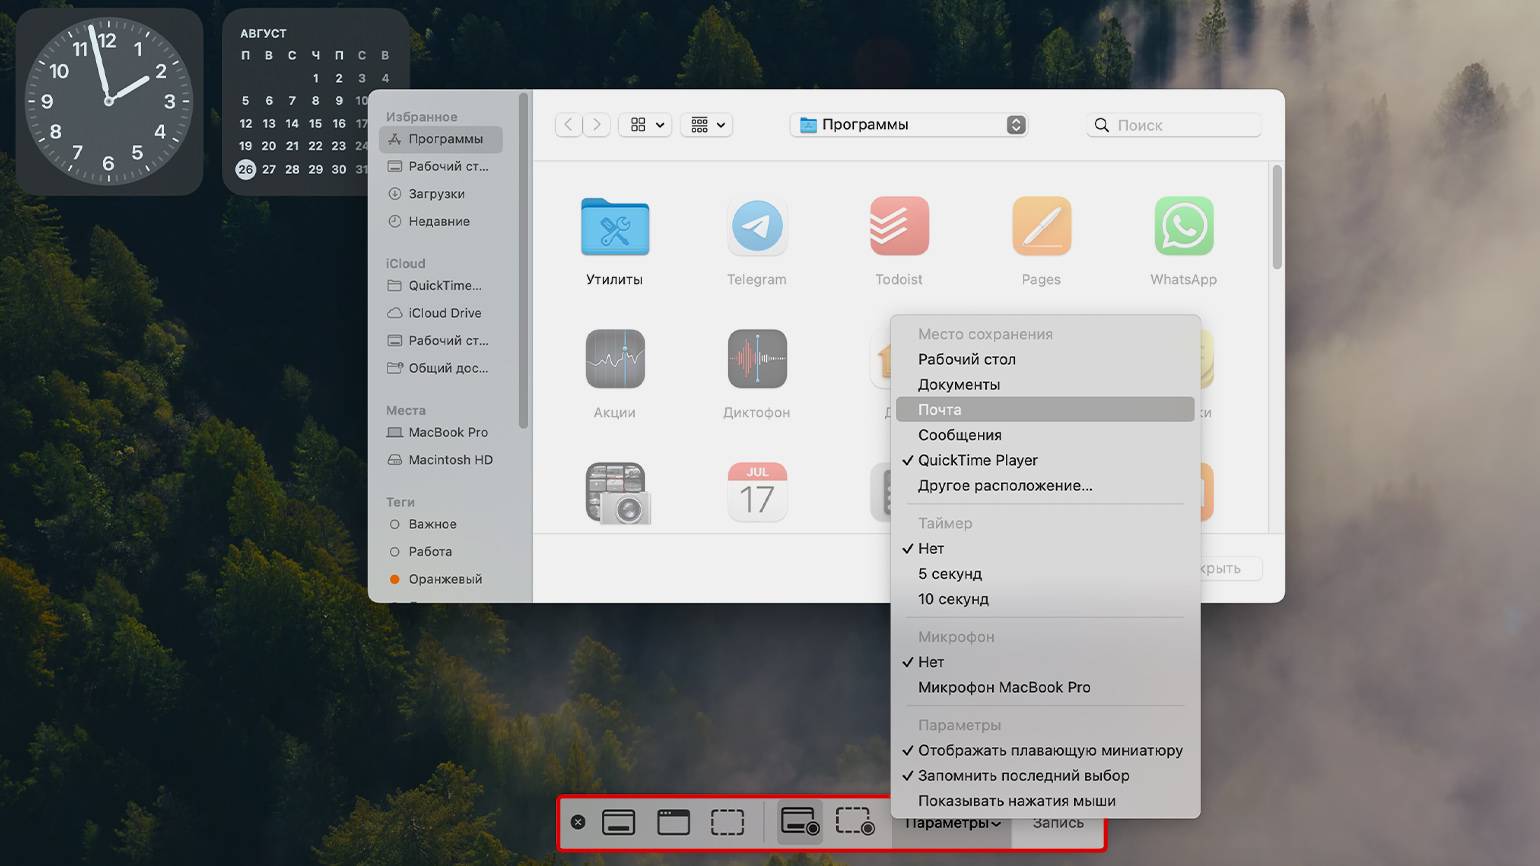Open the WhatsApp app icon
The image size is (1540, 866).
point(1184,226)
